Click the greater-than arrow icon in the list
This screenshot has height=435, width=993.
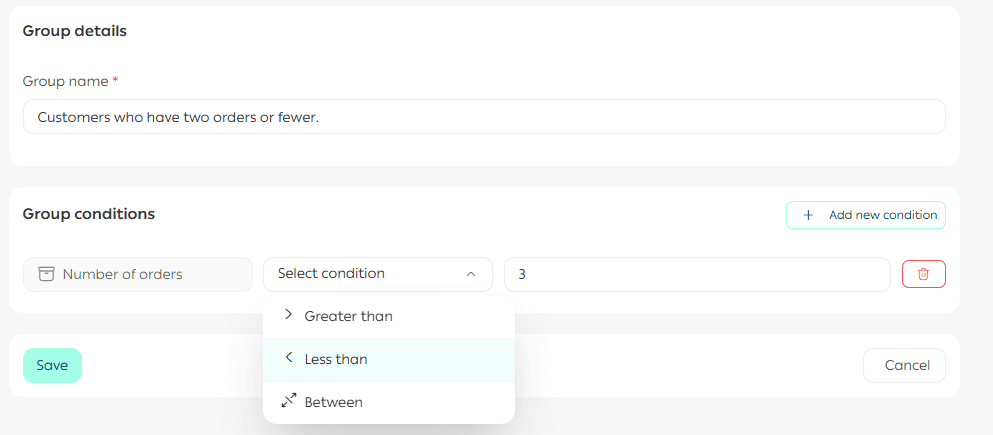[x=288, y=315]
